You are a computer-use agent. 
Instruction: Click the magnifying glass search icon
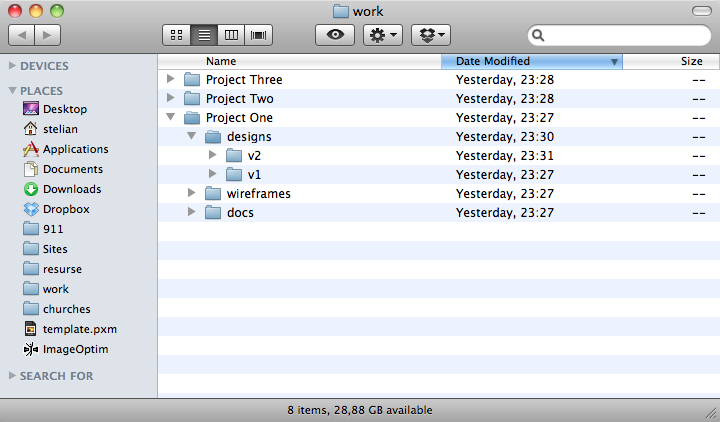coord(538,35)
